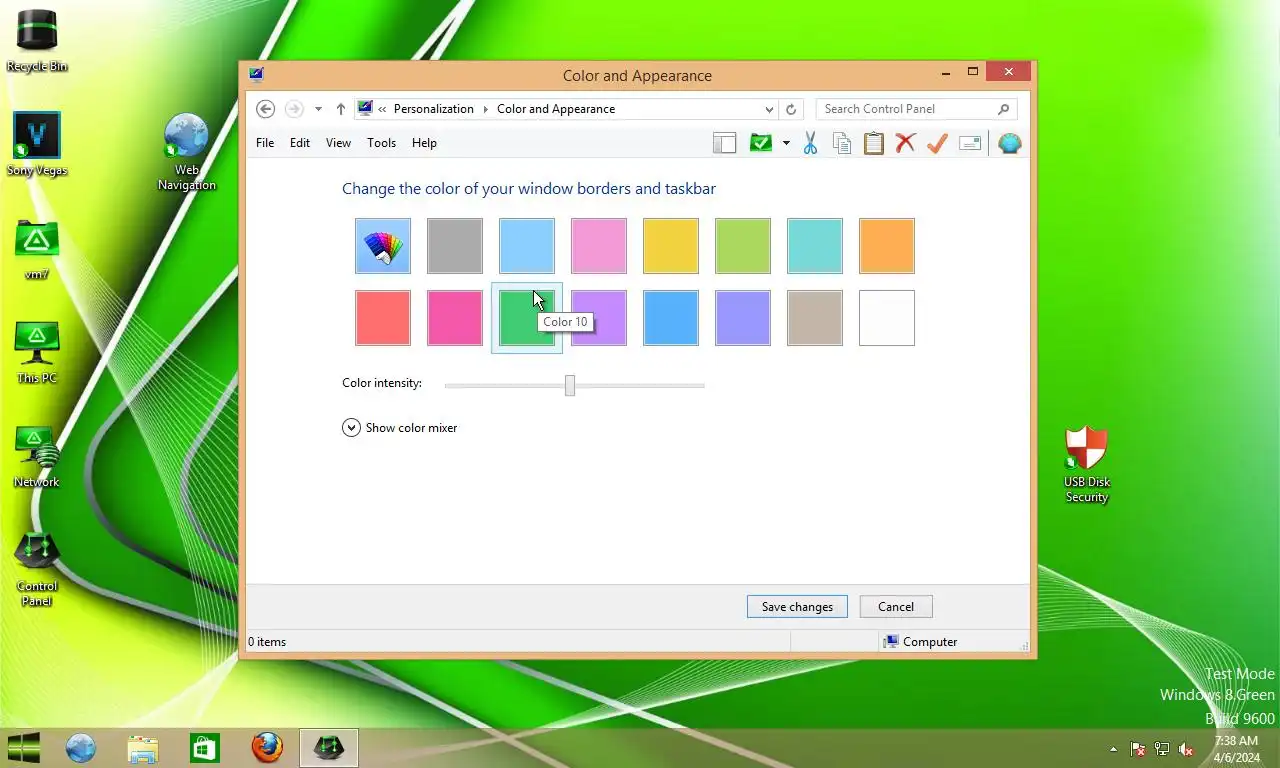Open the Edit menu
1280x768 pixels.
pos(300,143)
